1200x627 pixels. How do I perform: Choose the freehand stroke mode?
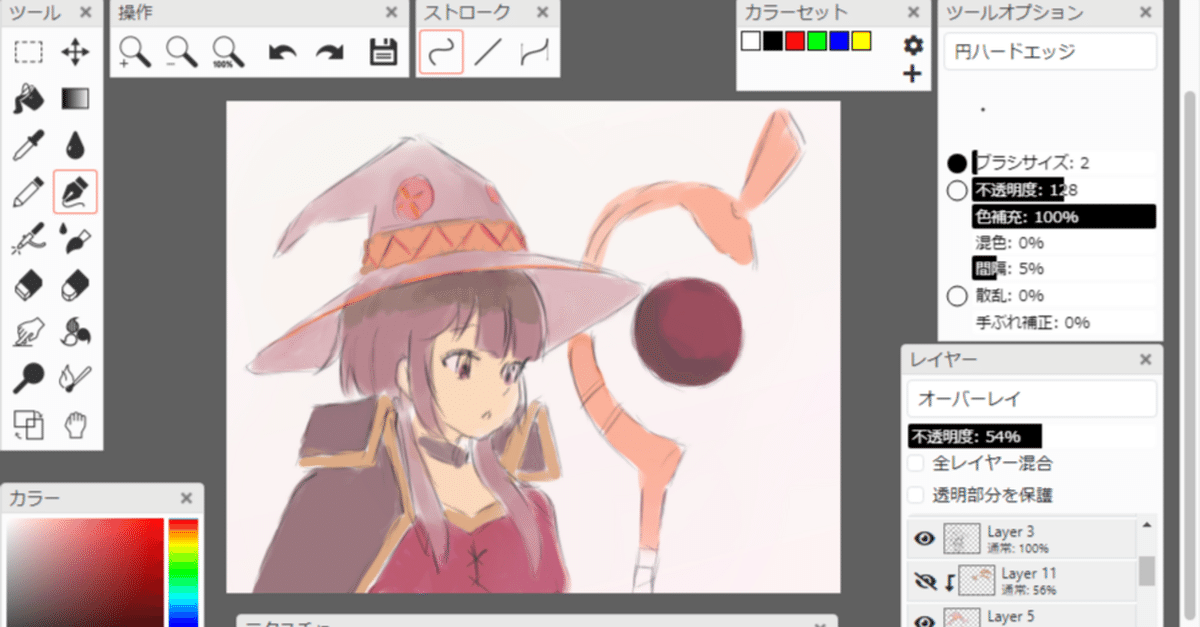pos(441,52)
